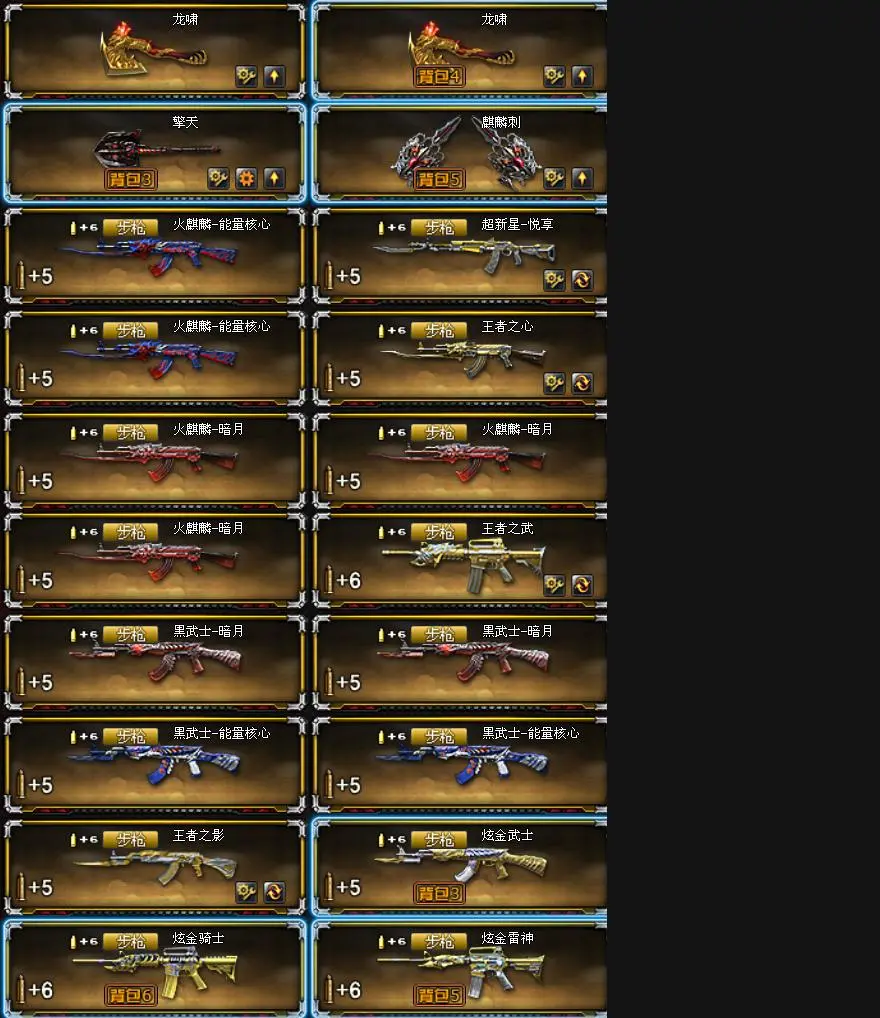Click the up arrow on 麒麟刺 card
This screenshot has width=880, height=1018.
pos(582,179)
